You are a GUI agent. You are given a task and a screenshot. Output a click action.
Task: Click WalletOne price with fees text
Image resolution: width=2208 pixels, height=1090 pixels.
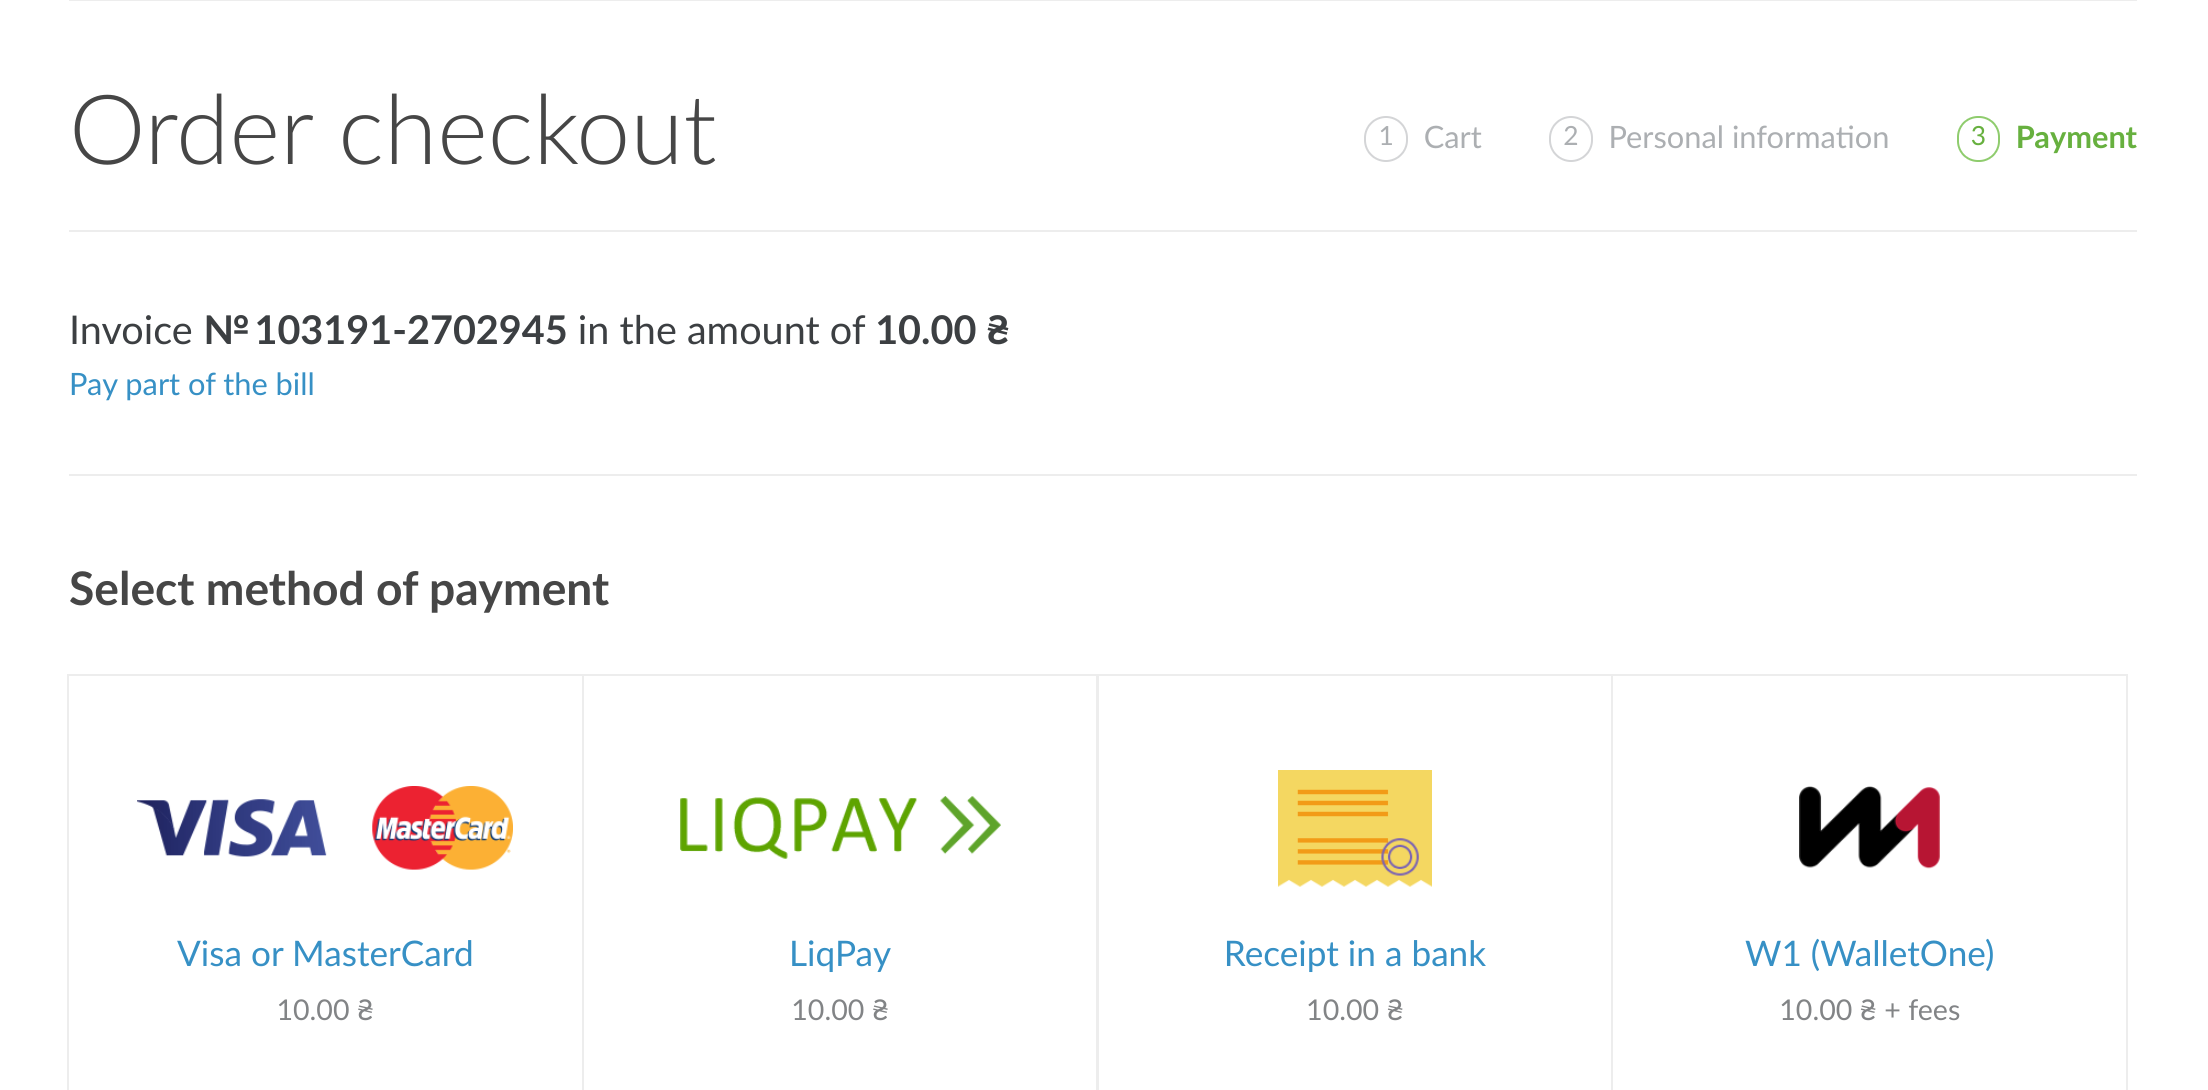tap(1869, 1010)
